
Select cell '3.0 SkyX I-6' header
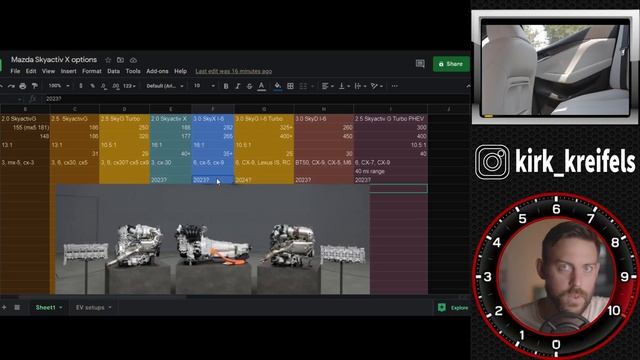[213, 119]
